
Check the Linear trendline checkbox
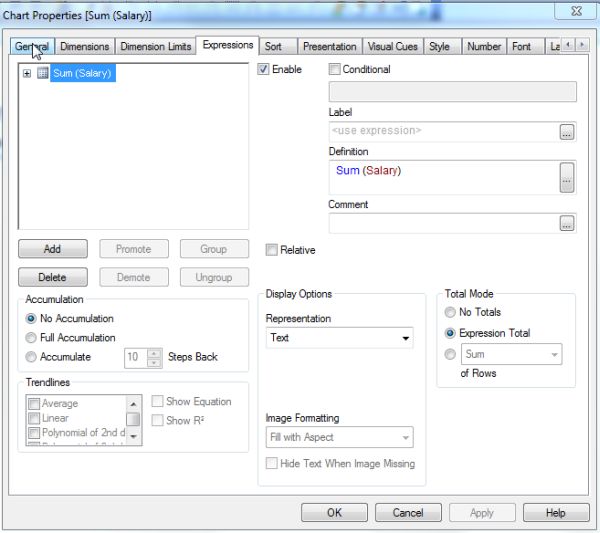[x=34, y=418]
